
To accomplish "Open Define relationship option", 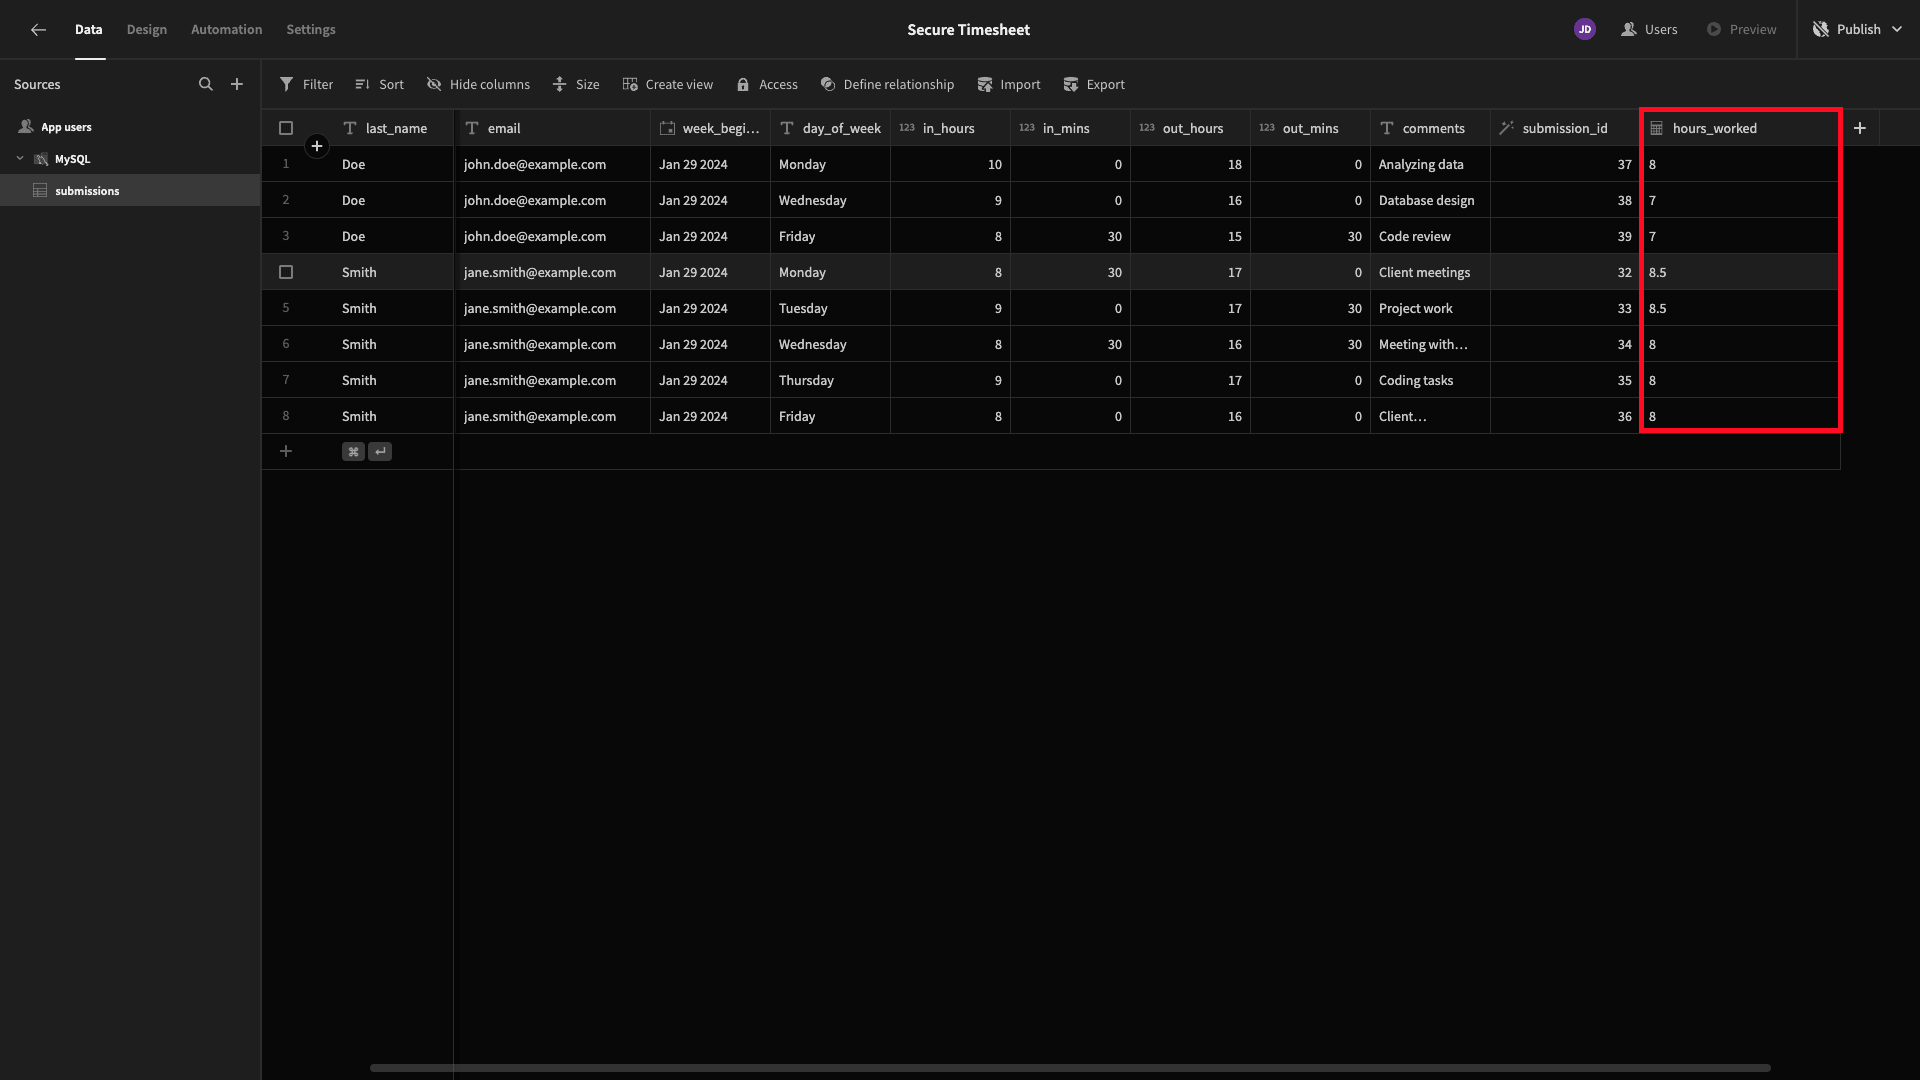I will click(x=887, y=84).
